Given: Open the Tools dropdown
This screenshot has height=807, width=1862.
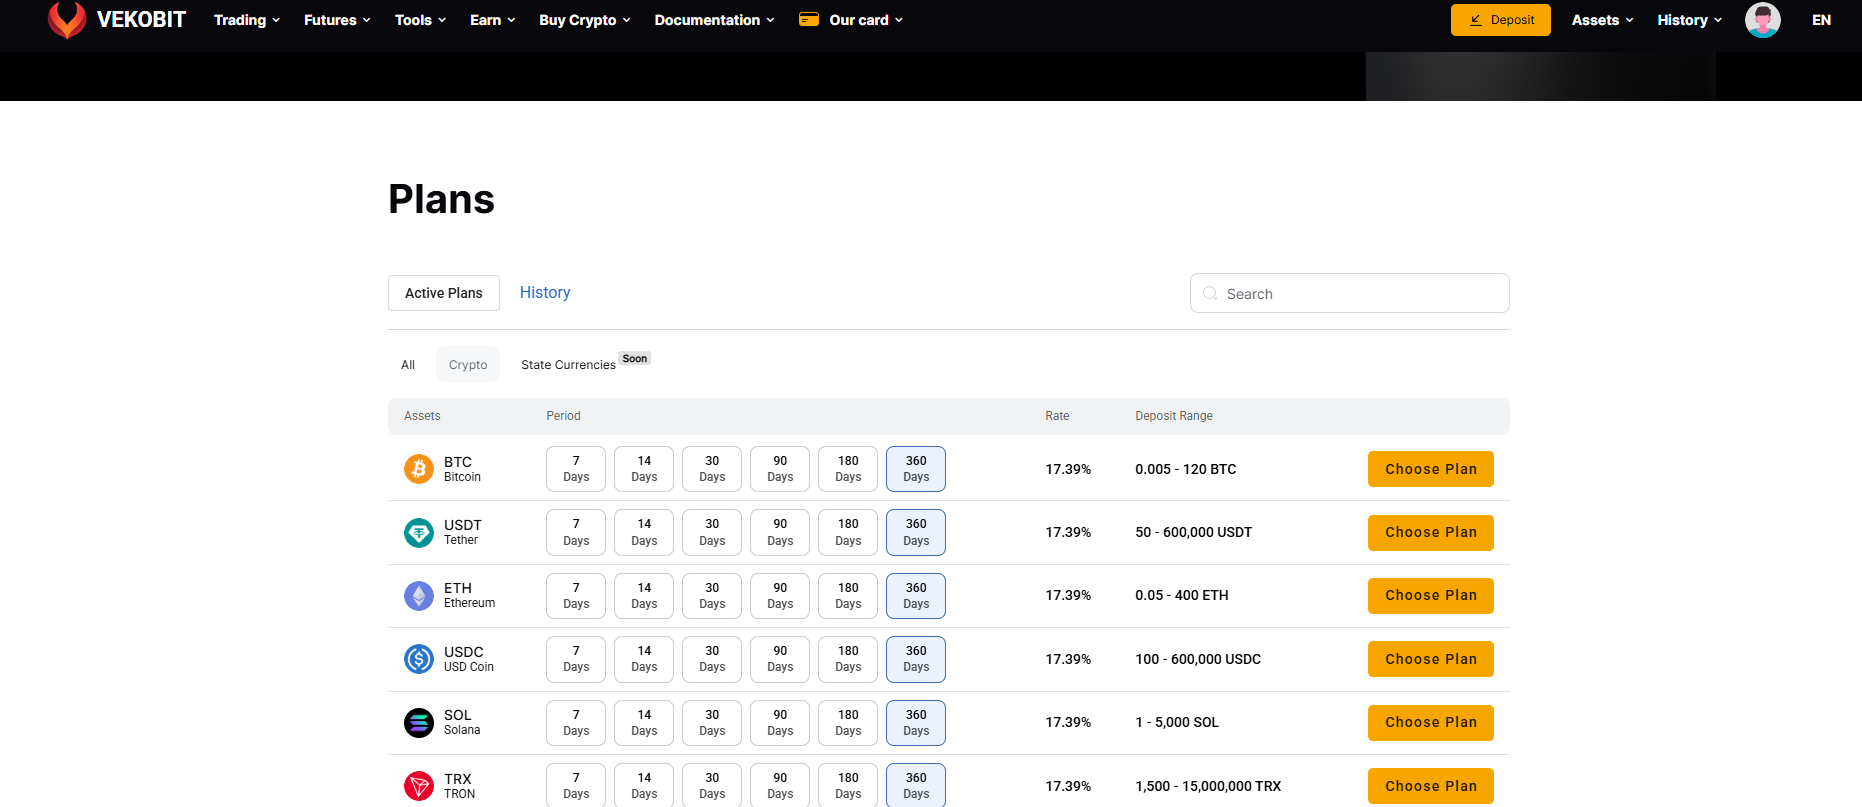Looking at the screenshot, I should pyautogui.click(x=420, y=20).
